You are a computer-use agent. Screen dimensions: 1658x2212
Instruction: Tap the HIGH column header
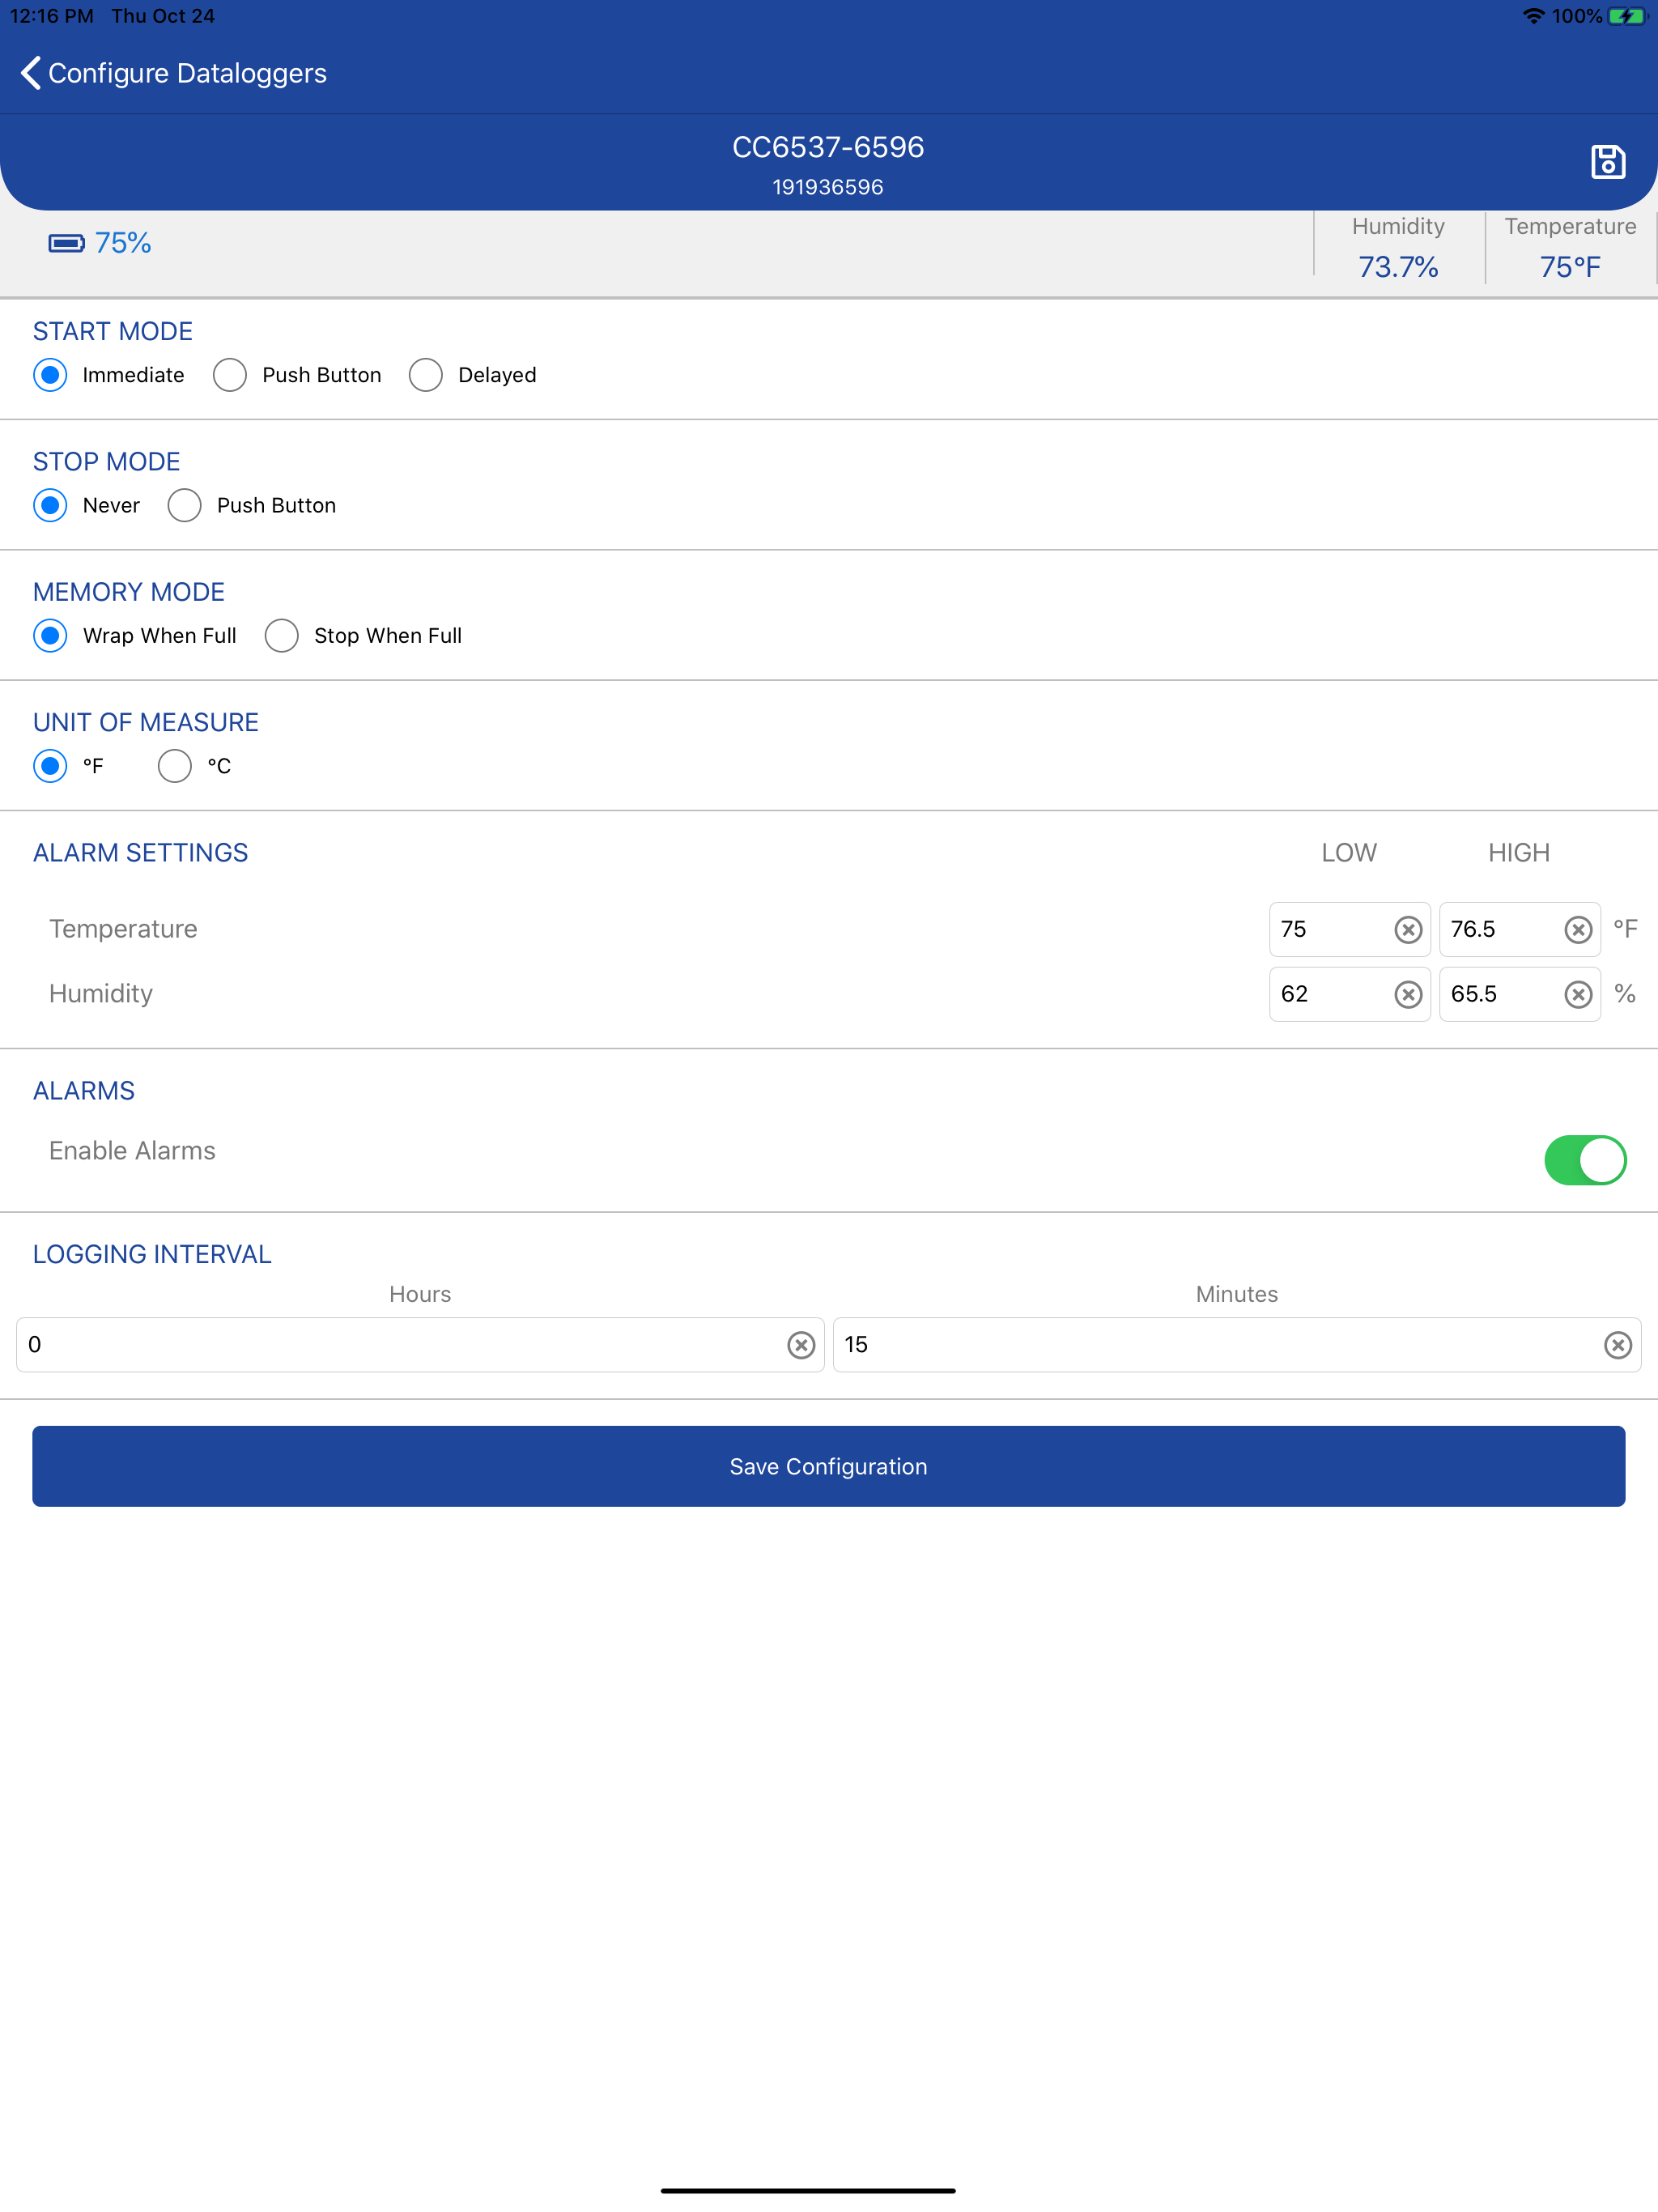(1519, 853)
